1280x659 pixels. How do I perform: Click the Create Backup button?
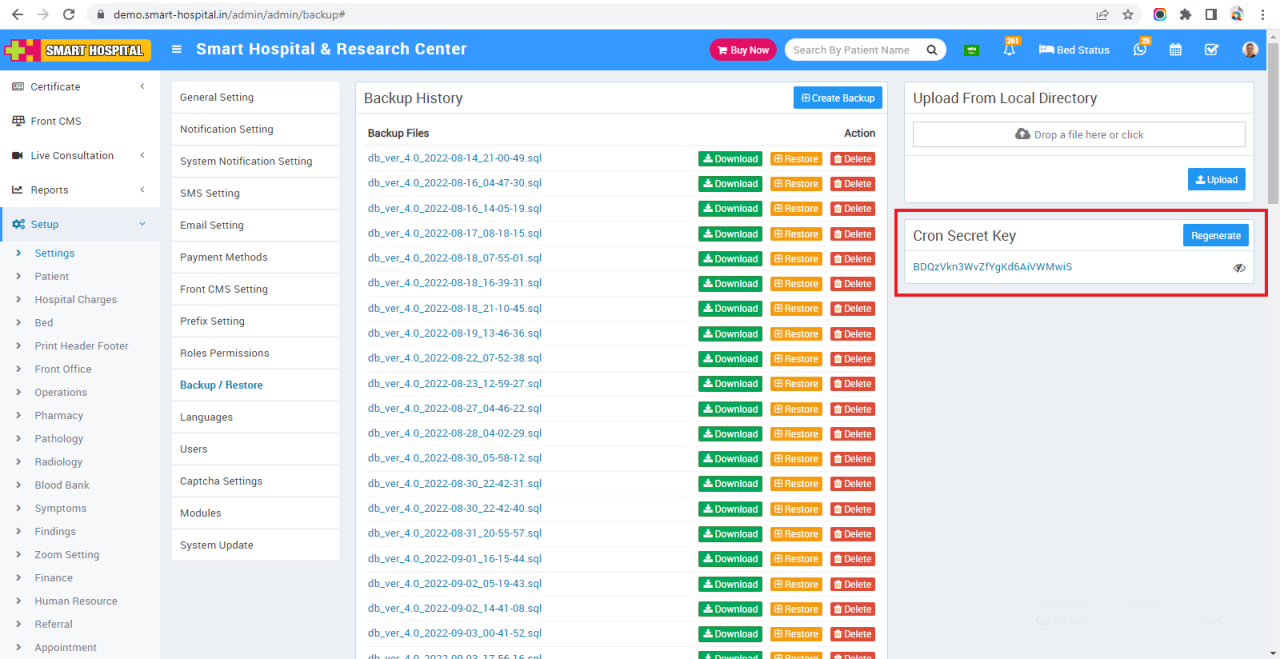(x=838, y=97)
